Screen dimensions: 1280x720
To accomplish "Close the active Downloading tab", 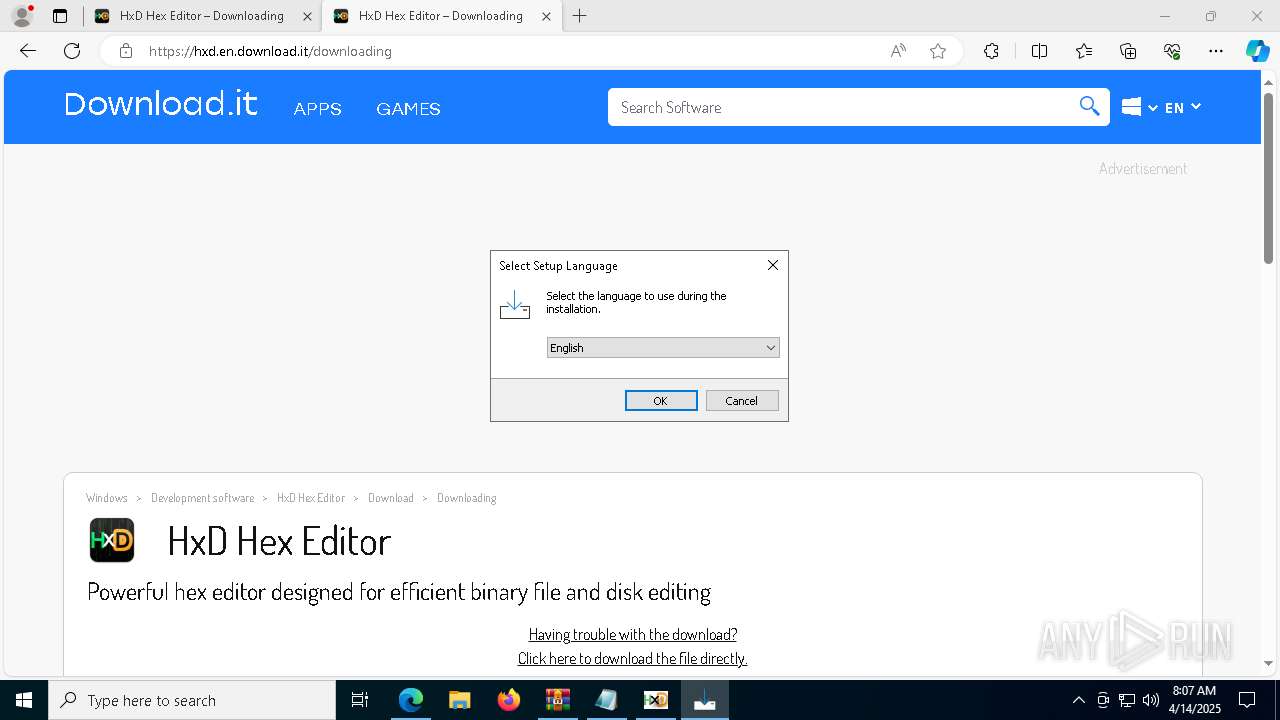I will coord(546,16).
